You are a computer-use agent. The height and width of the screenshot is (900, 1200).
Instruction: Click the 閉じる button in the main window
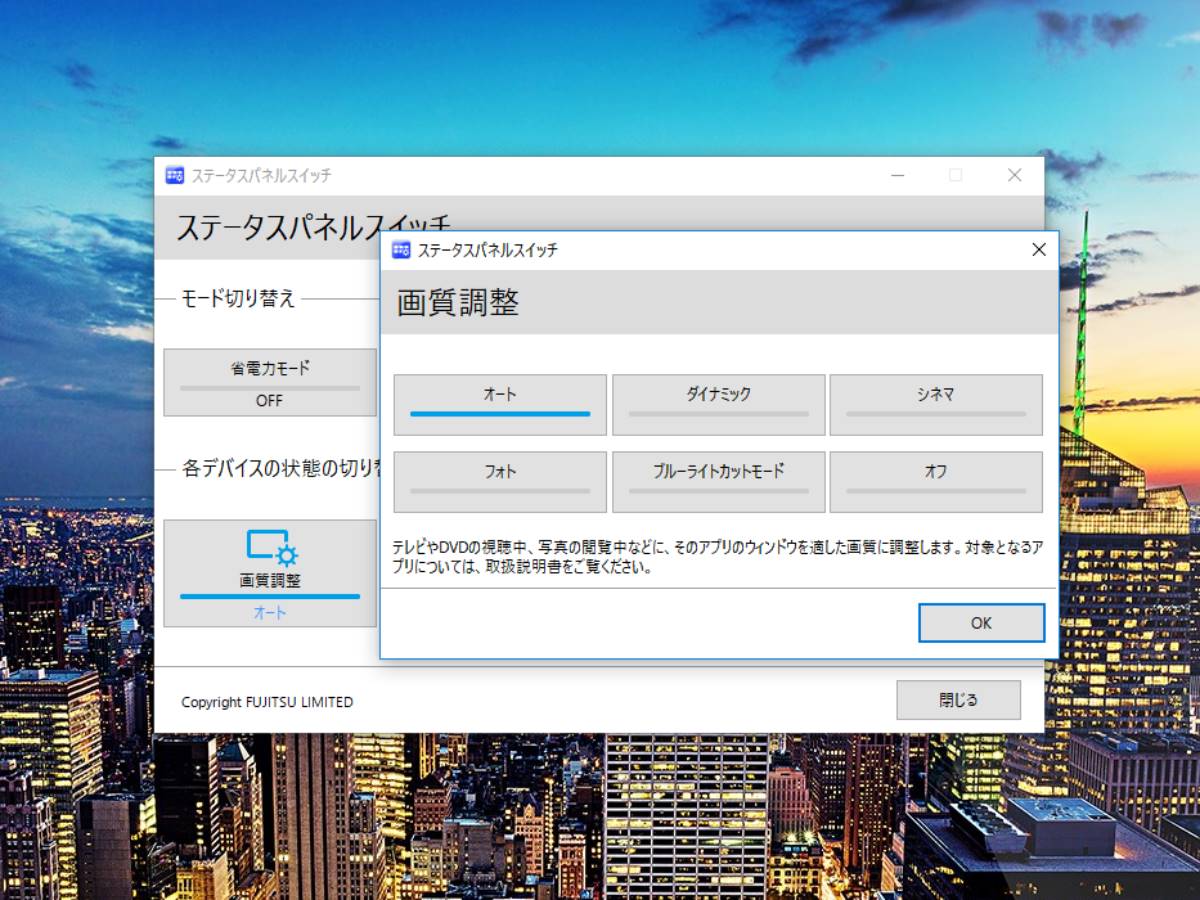point(958,700)
